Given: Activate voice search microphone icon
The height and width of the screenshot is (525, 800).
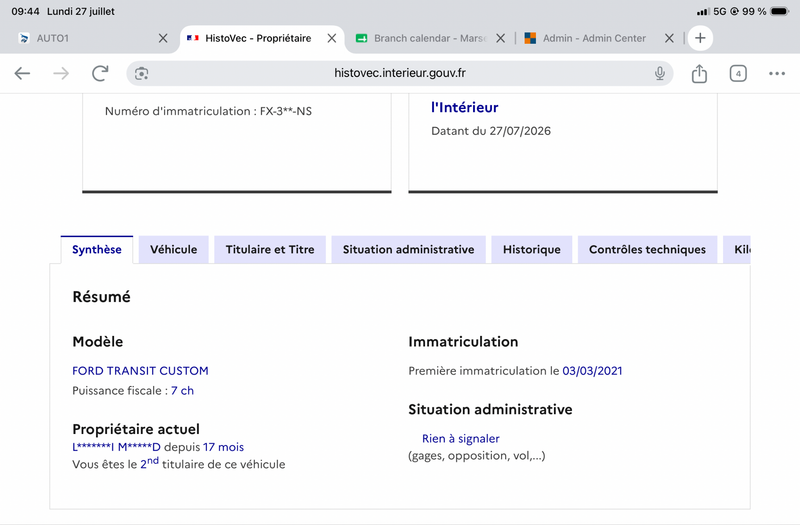Looking at the screenshot, I should point(660,73).
